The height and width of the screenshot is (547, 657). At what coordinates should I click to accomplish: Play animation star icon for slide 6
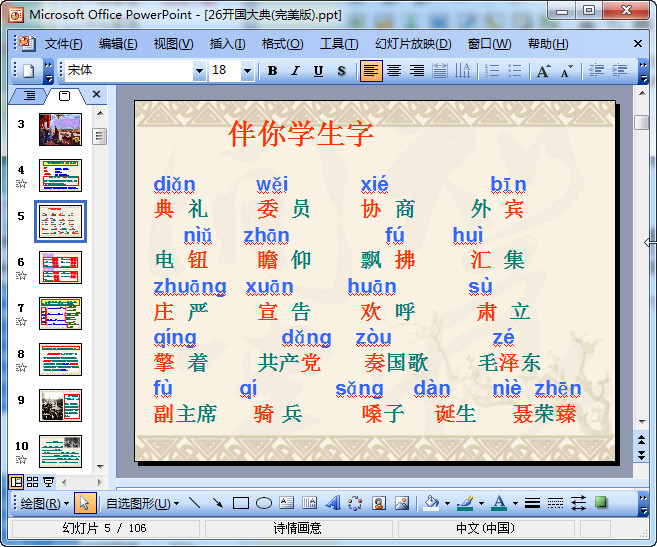(x=21, y=276)
